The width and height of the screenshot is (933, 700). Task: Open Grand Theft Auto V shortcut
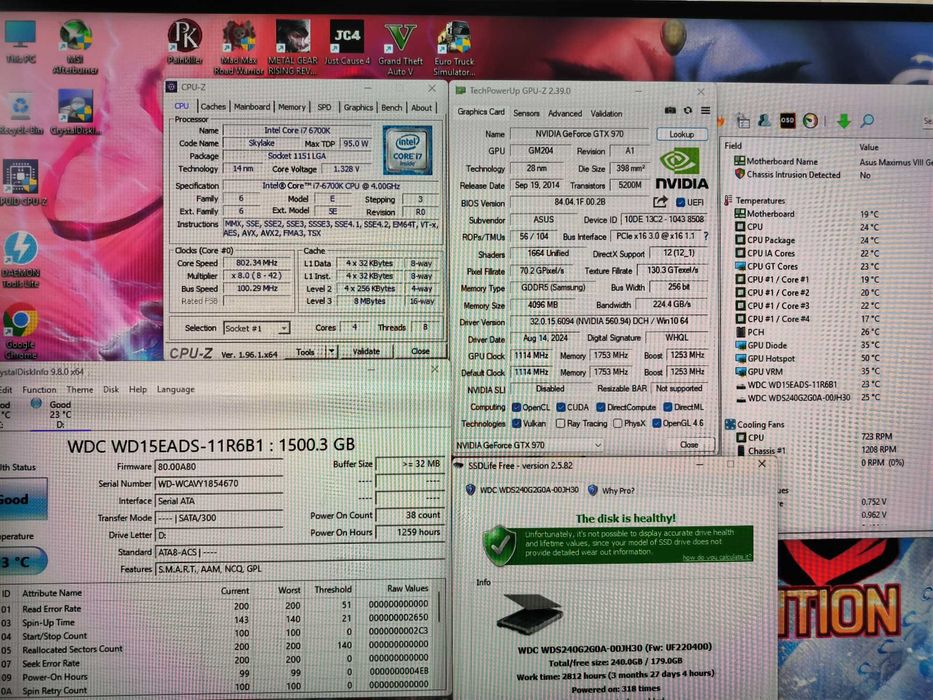(x=400, y=49)
